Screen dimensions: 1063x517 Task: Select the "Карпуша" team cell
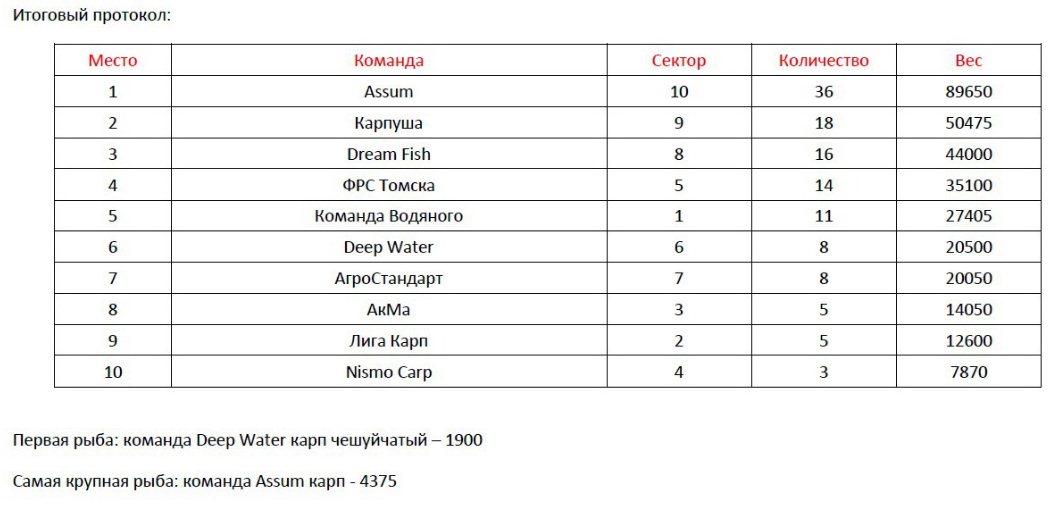(388, 123)
